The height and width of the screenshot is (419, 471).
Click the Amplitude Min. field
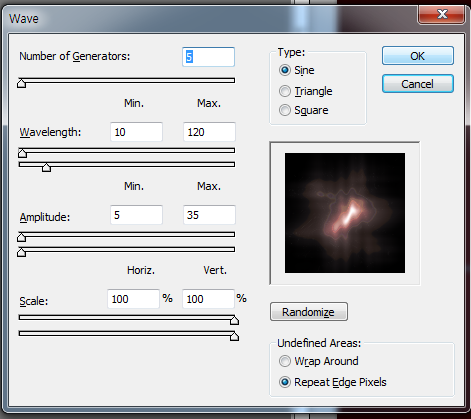pos(136,215)
